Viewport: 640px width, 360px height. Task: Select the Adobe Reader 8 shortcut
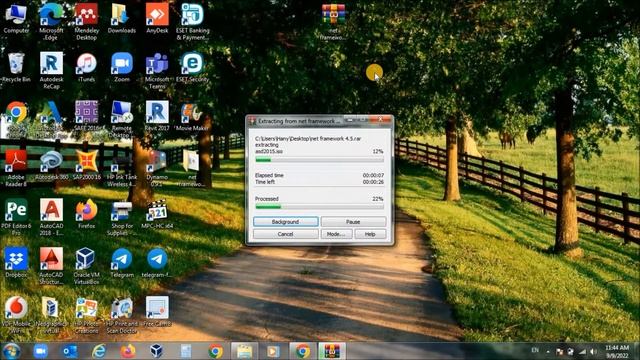[16, 168]
